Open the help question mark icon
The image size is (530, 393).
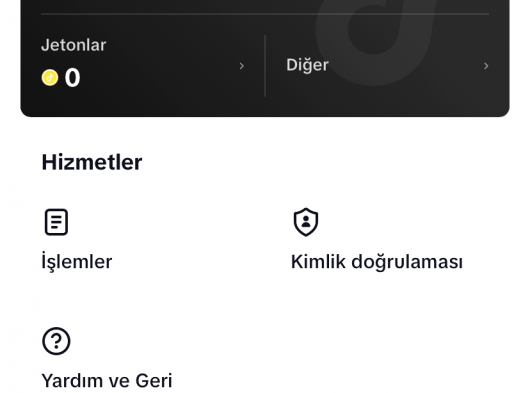click(x=56, y=341)
